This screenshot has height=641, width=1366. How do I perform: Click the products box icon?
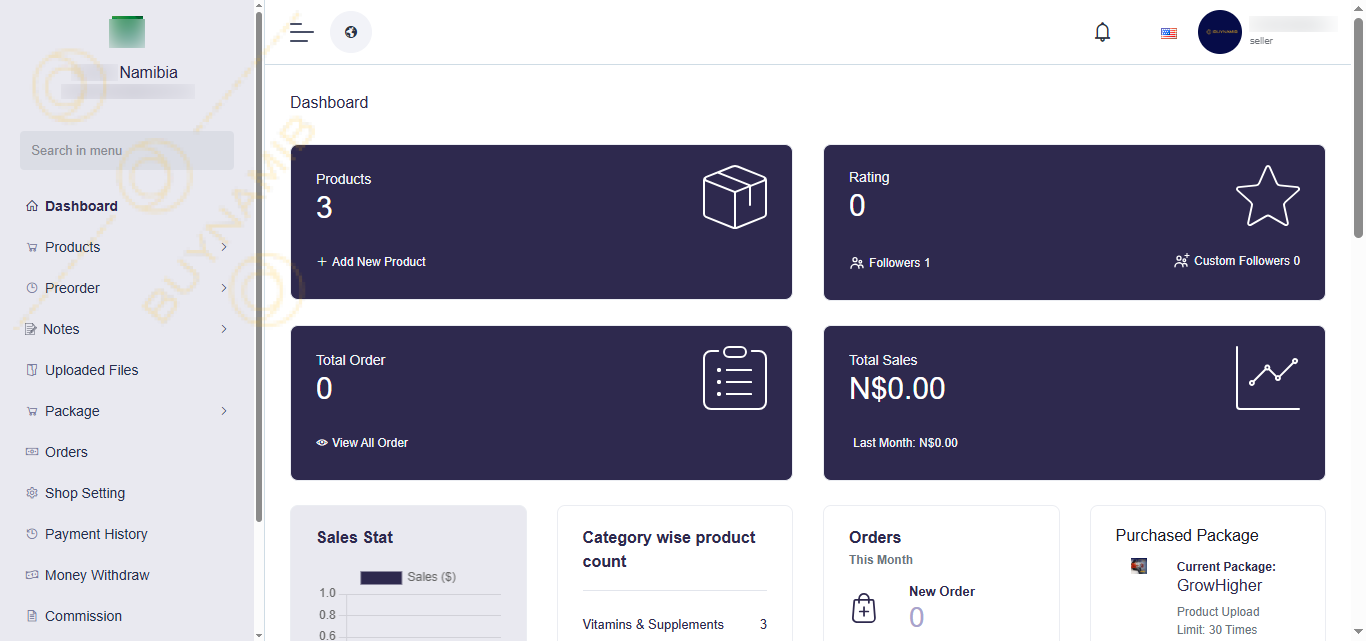coord(734,197)
